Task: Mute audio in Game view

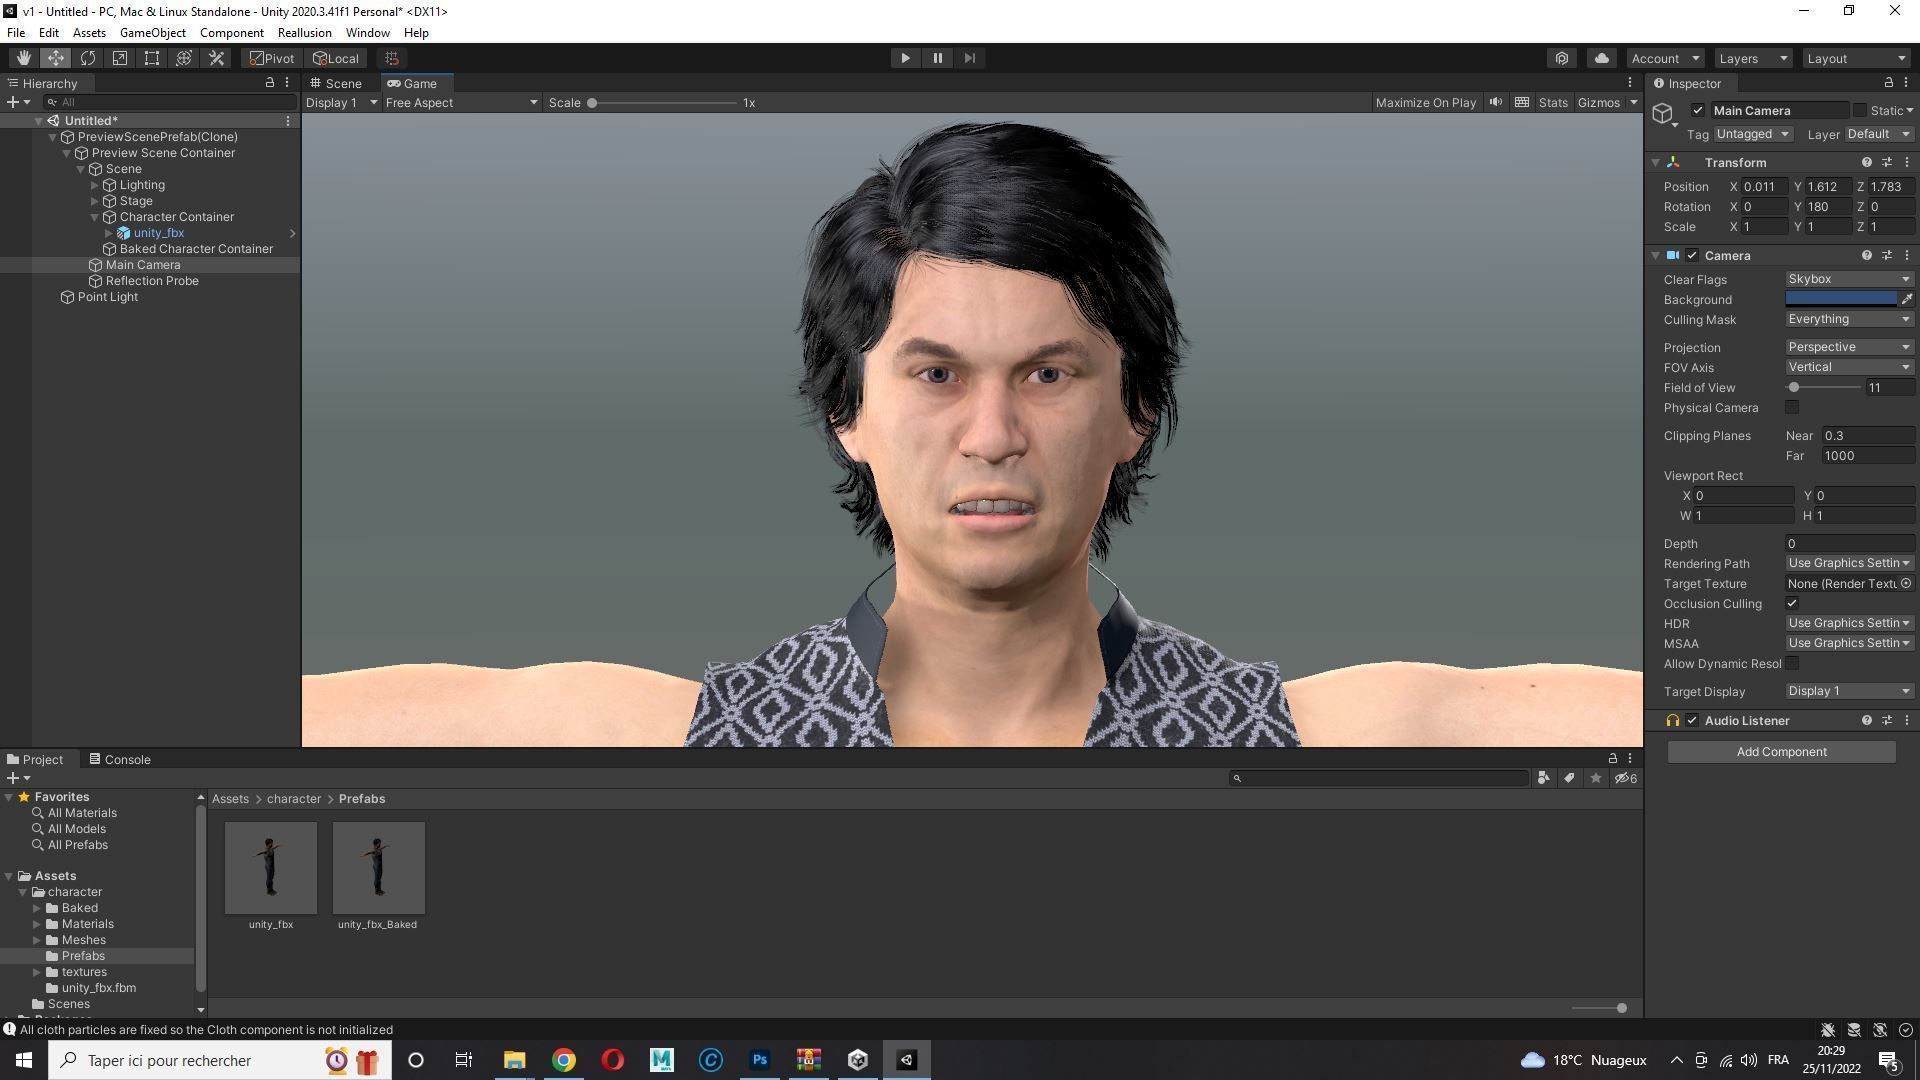Action: click(1495, 102)
